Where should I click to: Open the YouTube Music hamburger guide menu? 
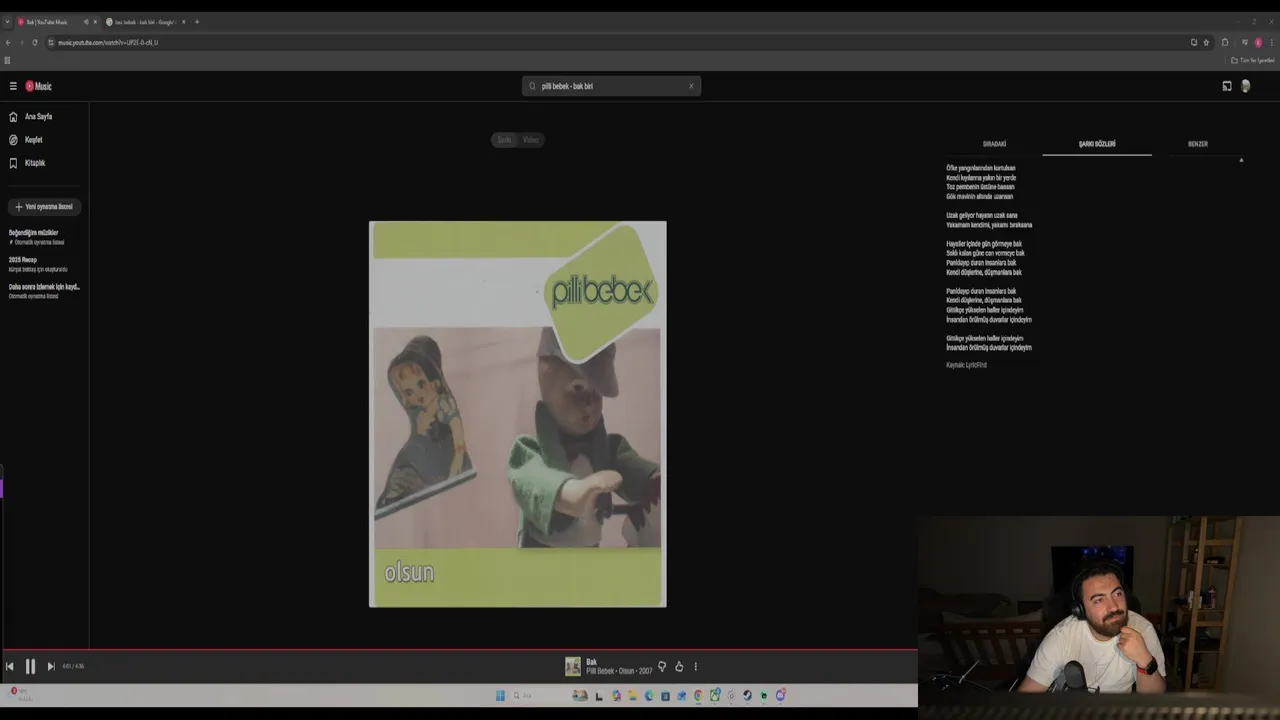[13, 86]
